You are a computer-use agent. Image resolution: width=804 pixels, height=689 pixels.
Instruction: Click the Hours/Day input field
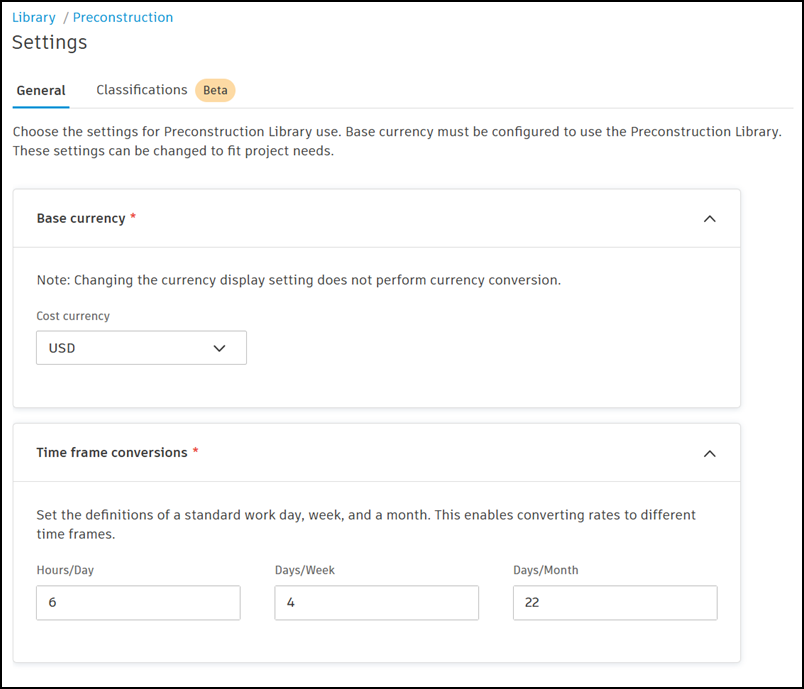tap(138, 603)
